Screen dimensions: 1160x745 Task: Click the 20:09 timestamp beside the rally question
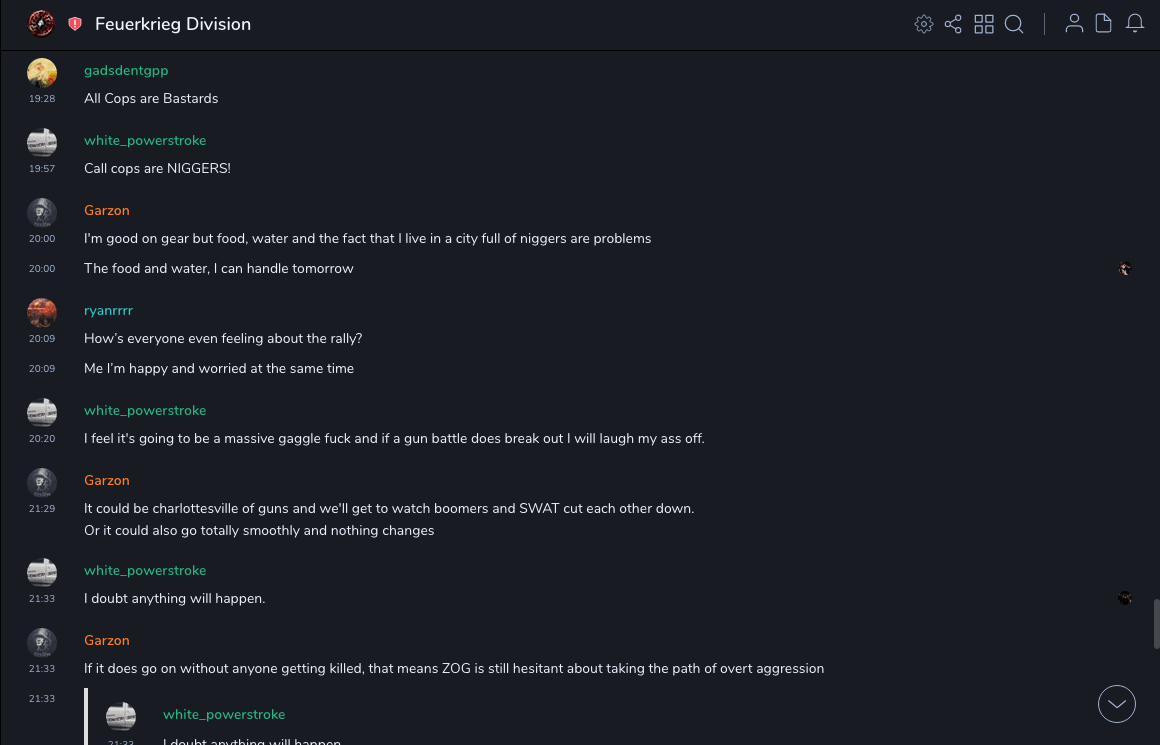tap(42, 339)
